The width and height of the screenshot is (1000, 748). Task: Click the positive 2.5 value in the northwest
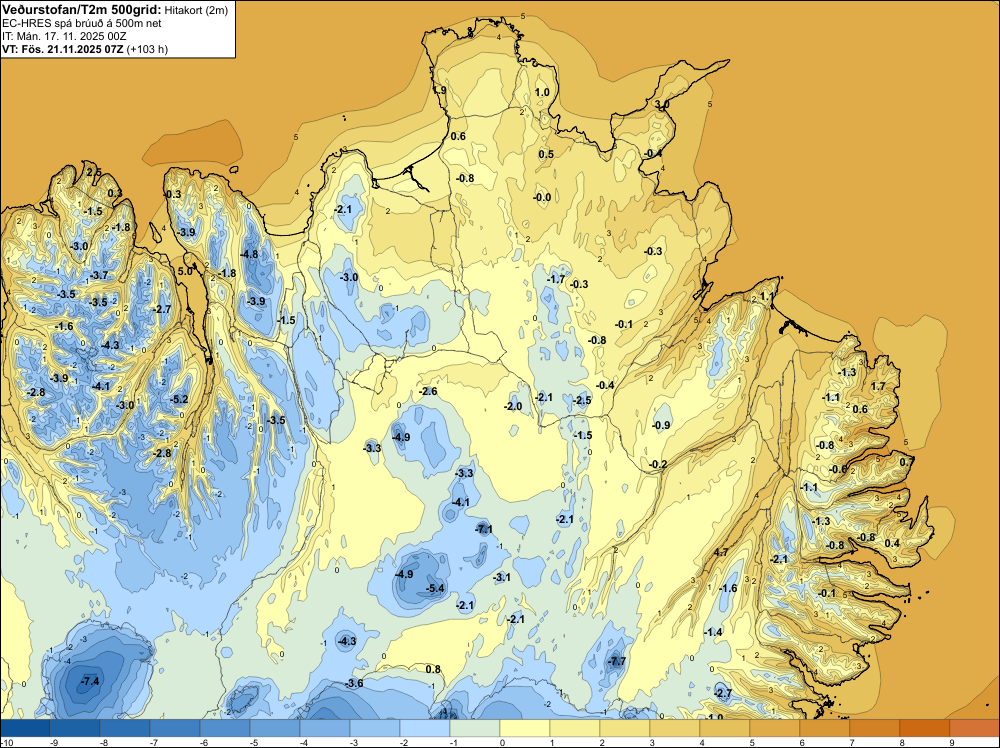94,172
